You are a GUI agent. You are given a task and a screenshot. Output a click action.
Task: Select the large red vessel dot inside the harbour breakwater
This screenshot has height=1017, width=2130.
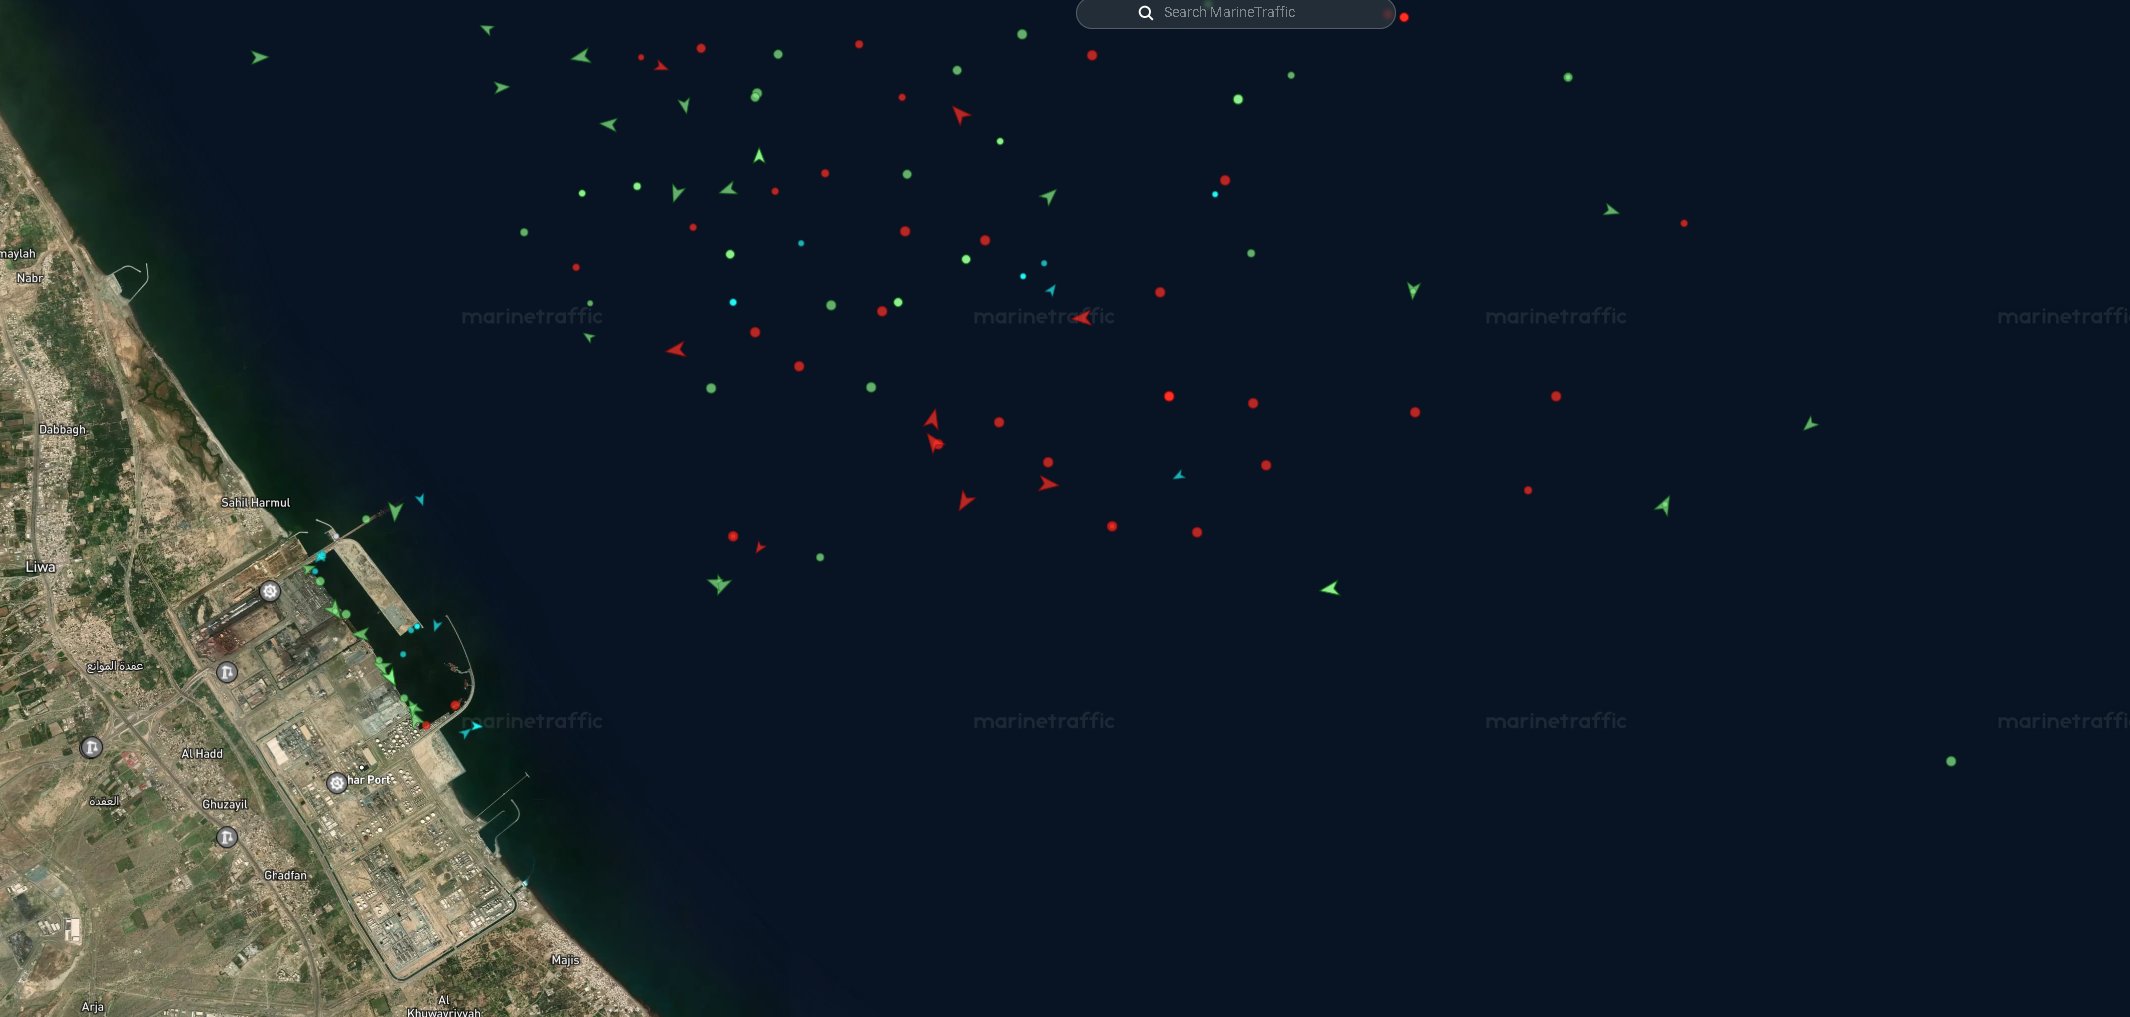[455, 705]
